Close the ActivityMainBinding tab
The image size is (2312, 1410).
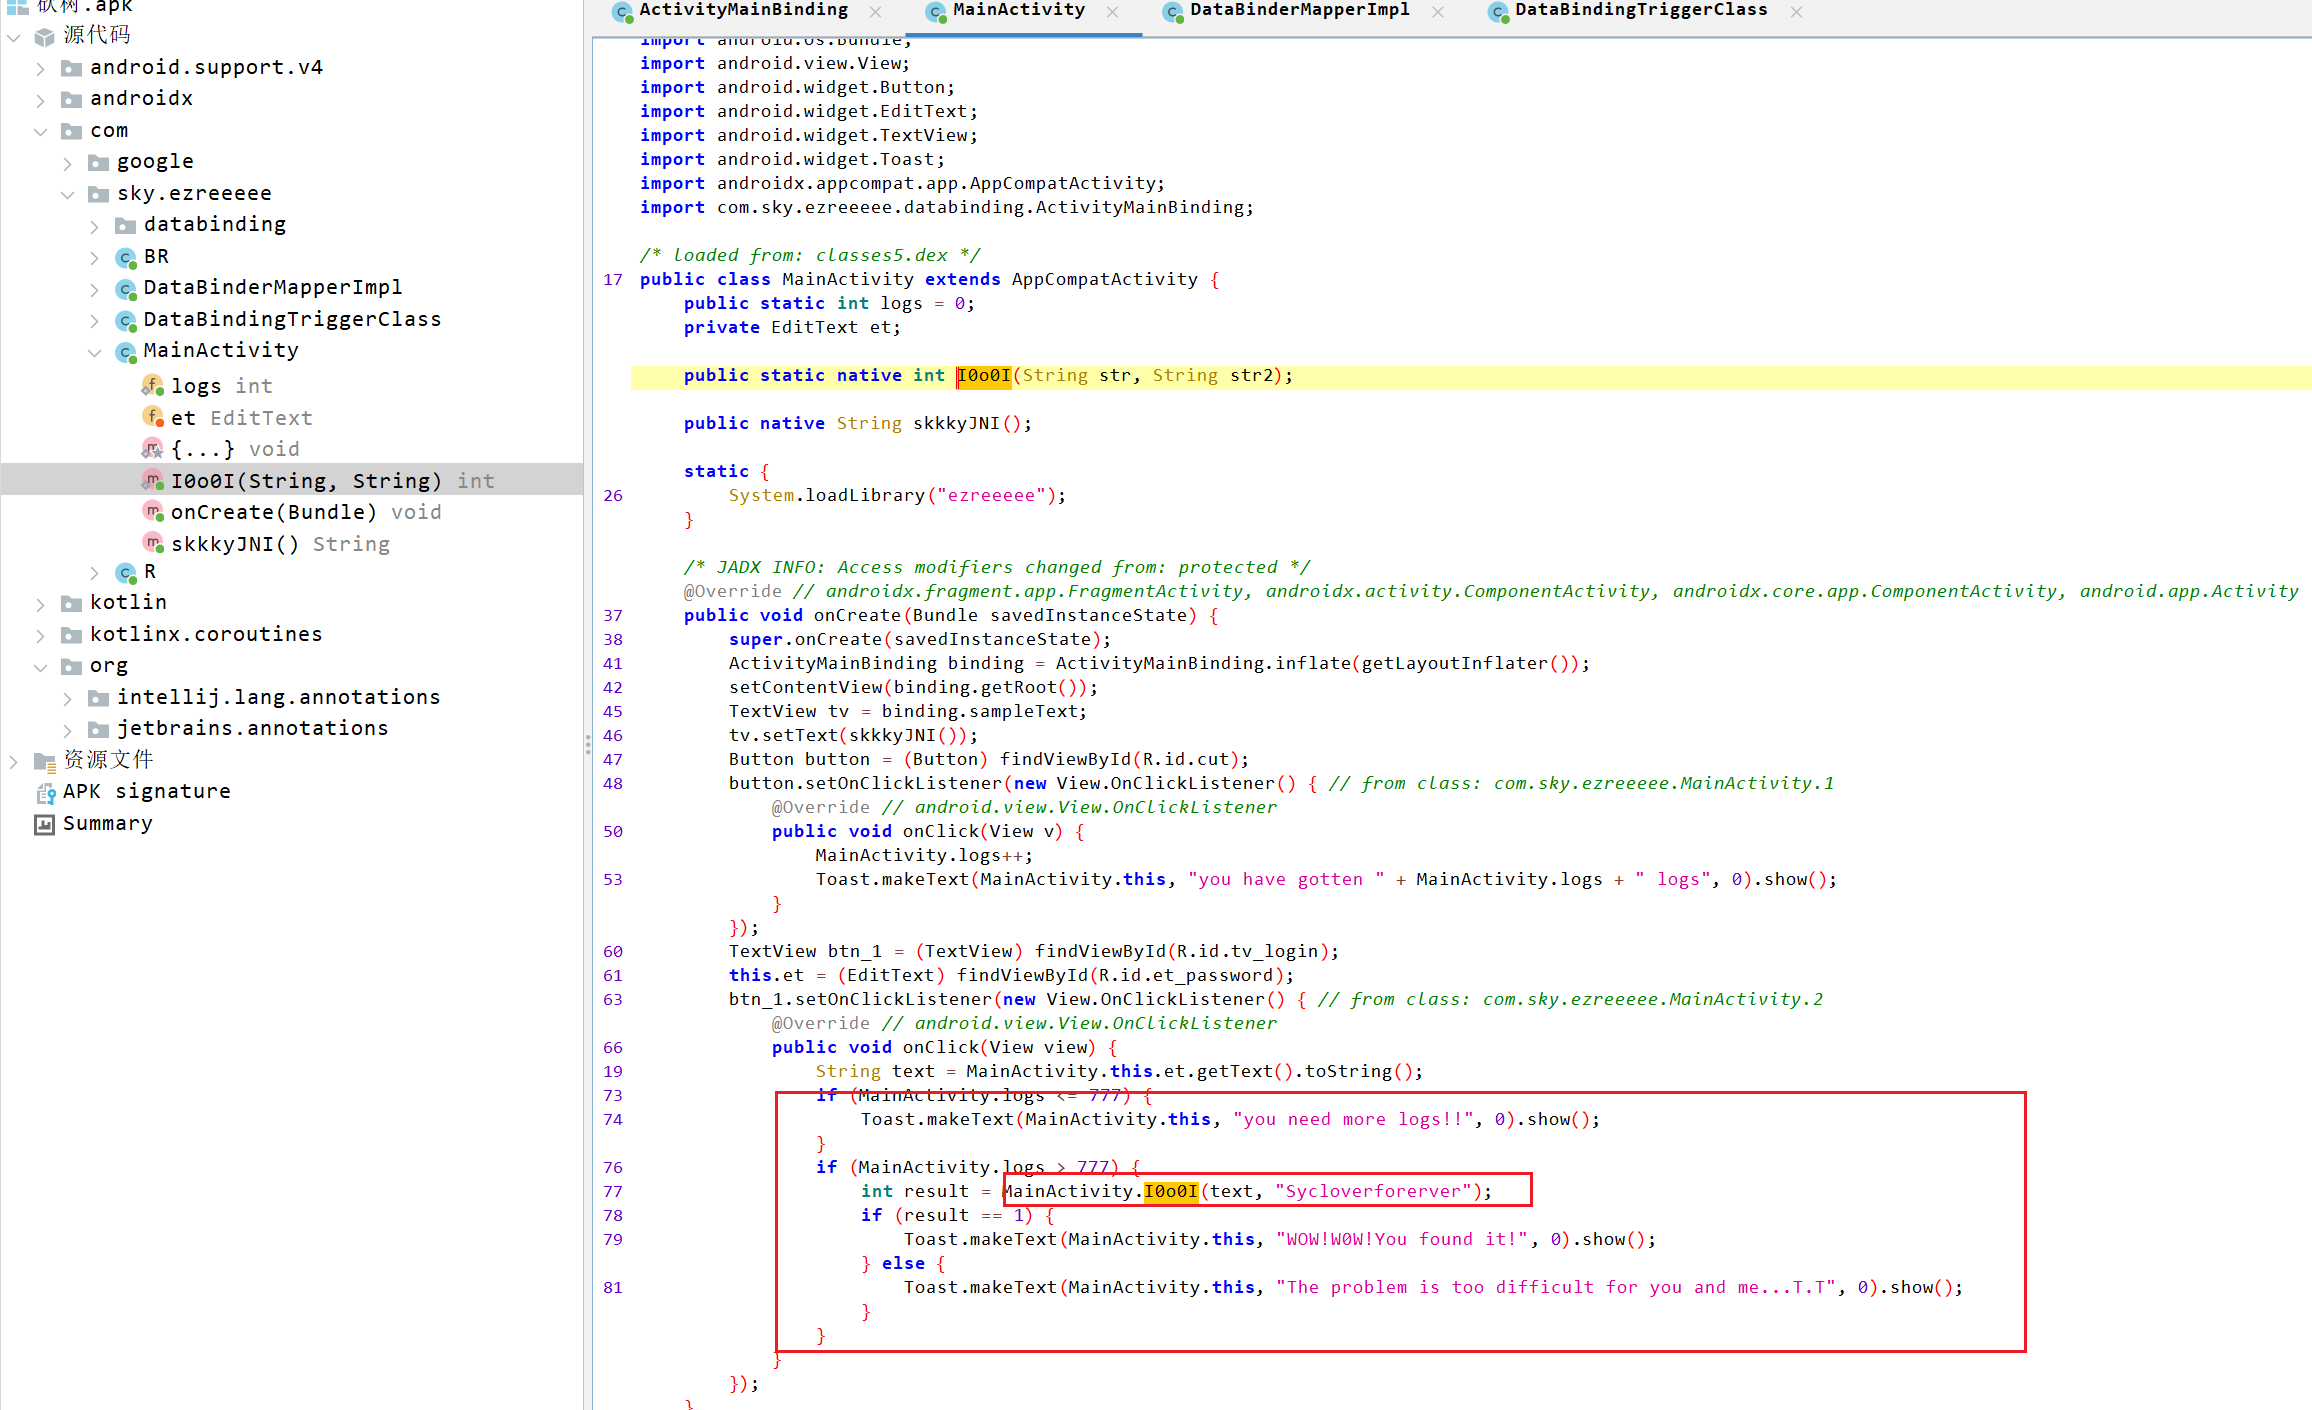pos(876,12)
